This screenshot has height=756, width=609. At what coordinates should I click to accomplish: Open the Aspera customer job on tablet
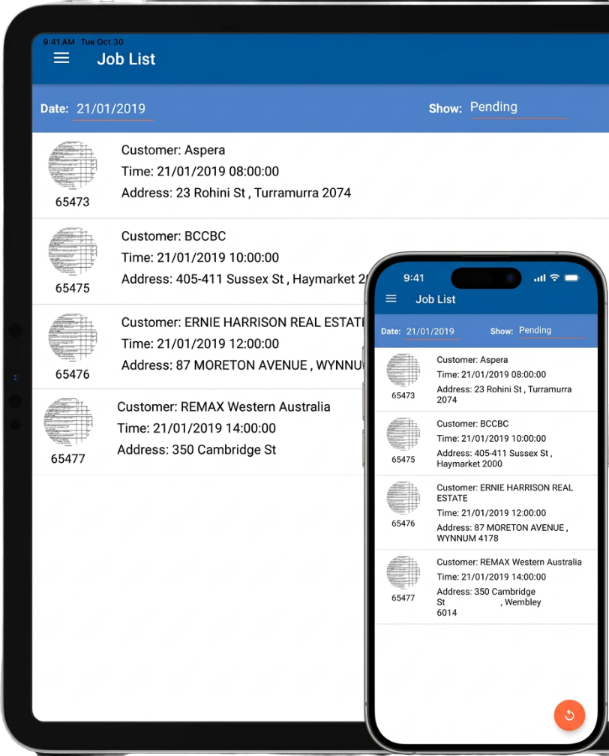pos(236,171)
